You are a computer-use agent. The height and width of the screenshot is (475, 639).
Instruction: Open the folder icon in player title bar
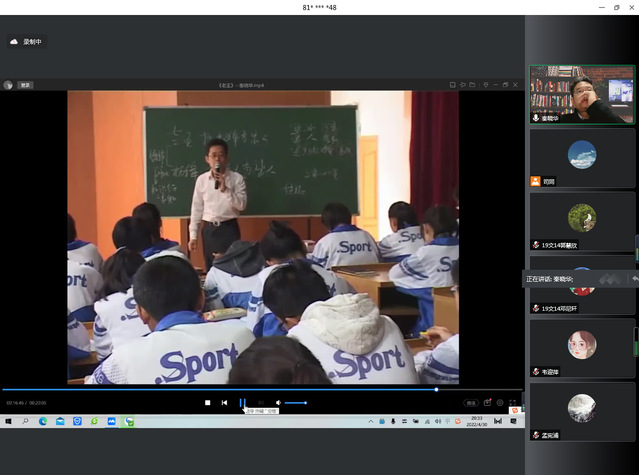[472, 85]
